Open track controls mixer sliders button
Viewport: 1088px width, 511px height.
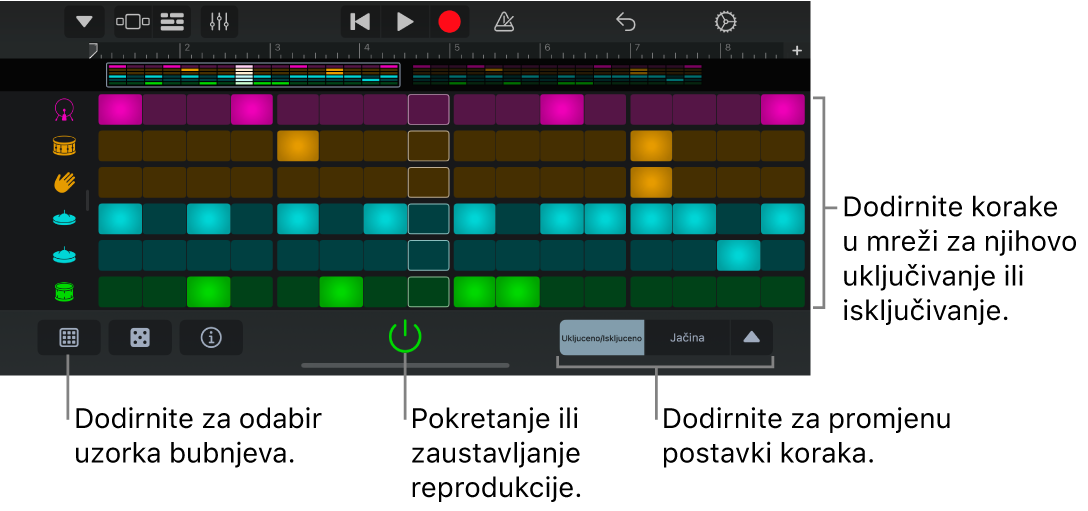tap(219, 22)
